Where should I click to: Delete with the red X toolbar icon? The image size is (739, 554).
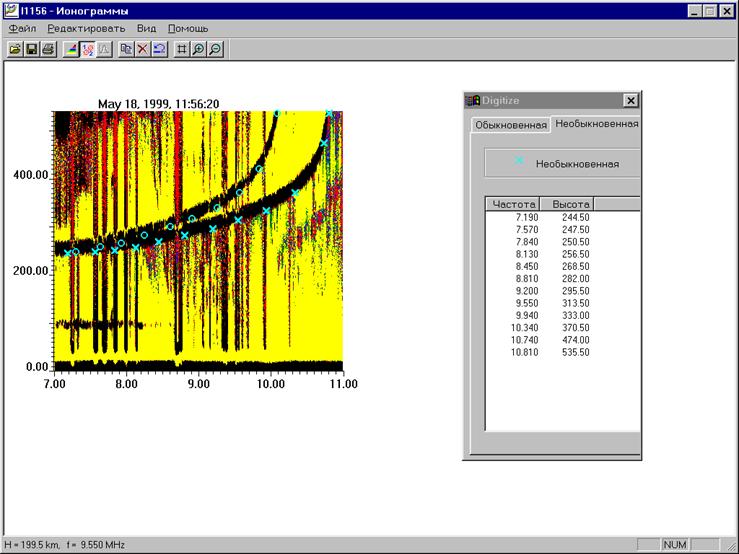pyautogui.click(x=143, y=49)
